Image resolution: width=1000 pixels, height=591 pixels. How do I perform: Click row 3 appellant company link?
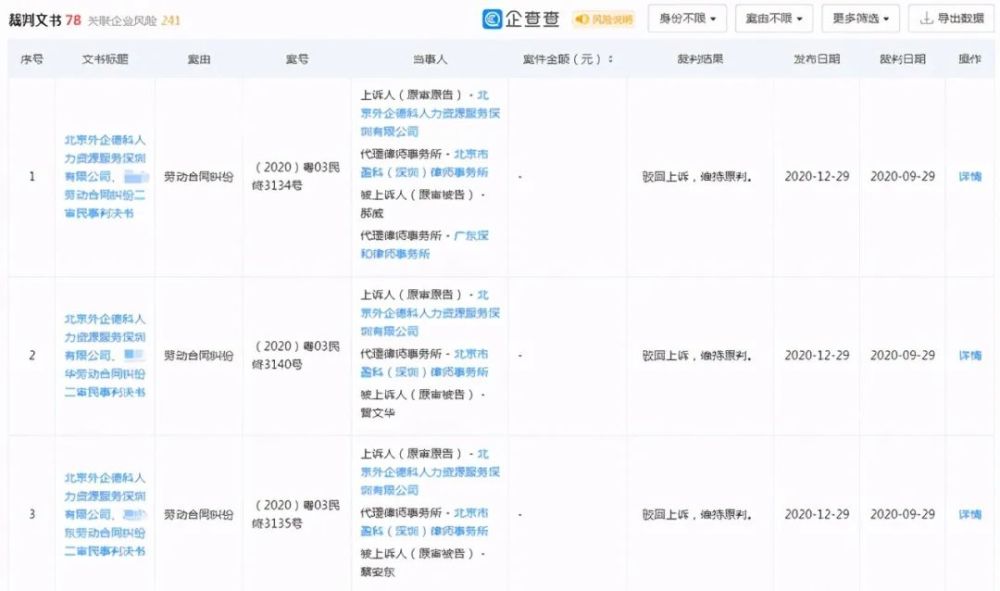[430, 472]
